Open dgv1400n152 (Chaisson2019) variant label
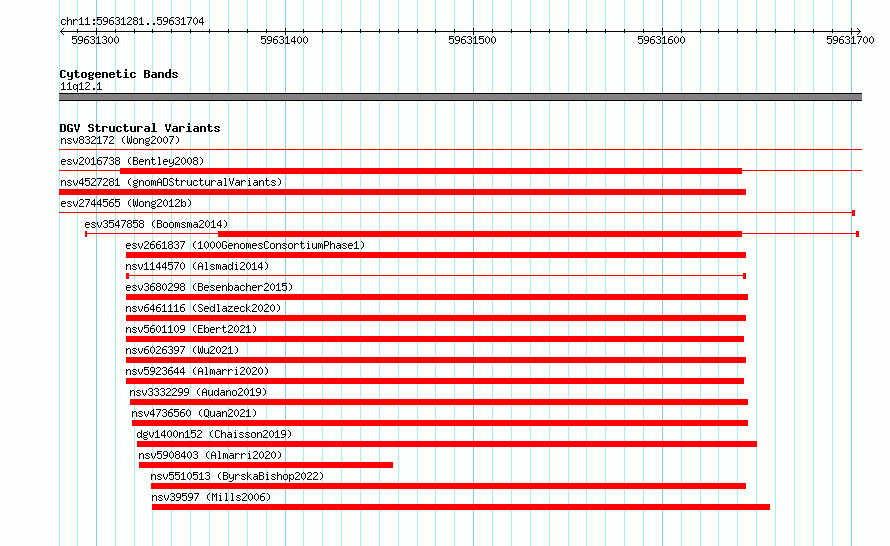This screenshot has height=546, width=890. 214,434
